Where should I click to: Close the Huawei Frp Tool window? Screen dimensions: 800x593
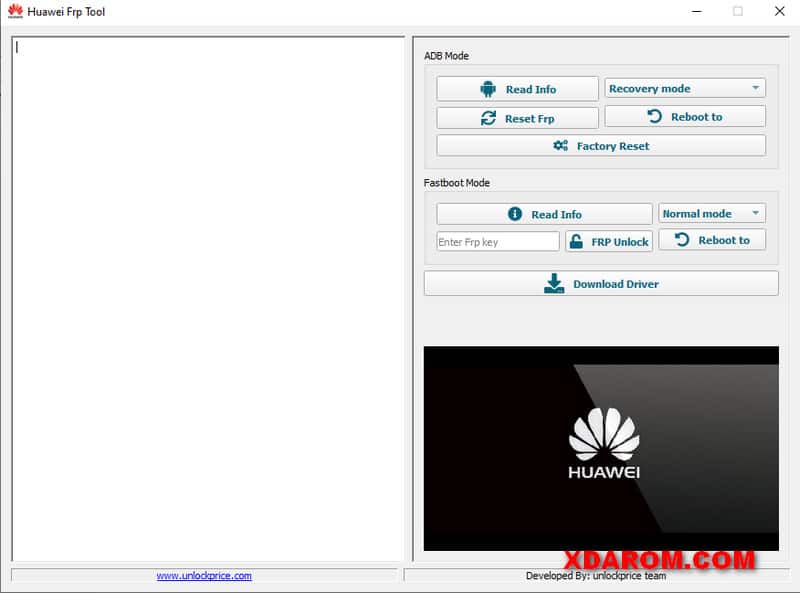780,11
